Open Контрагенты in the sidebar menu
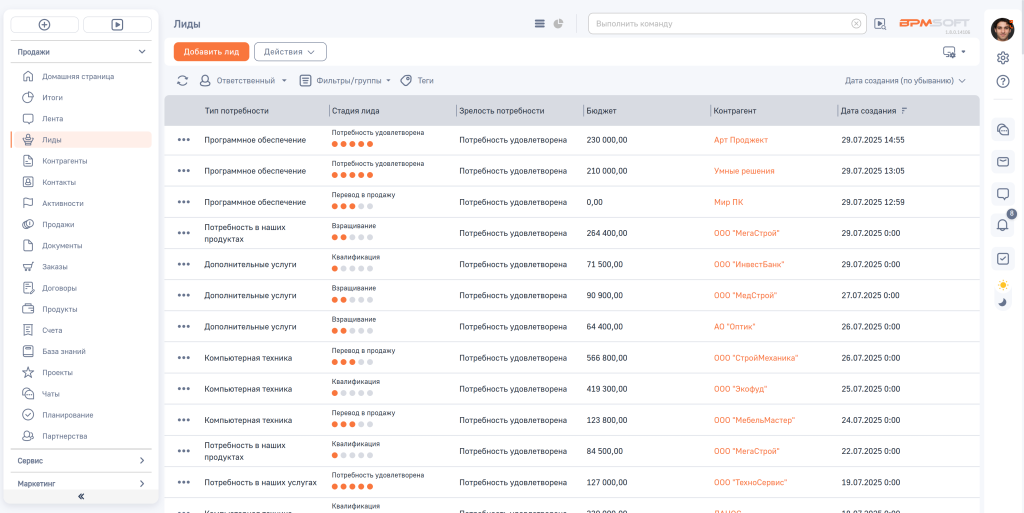 point(65,161)
